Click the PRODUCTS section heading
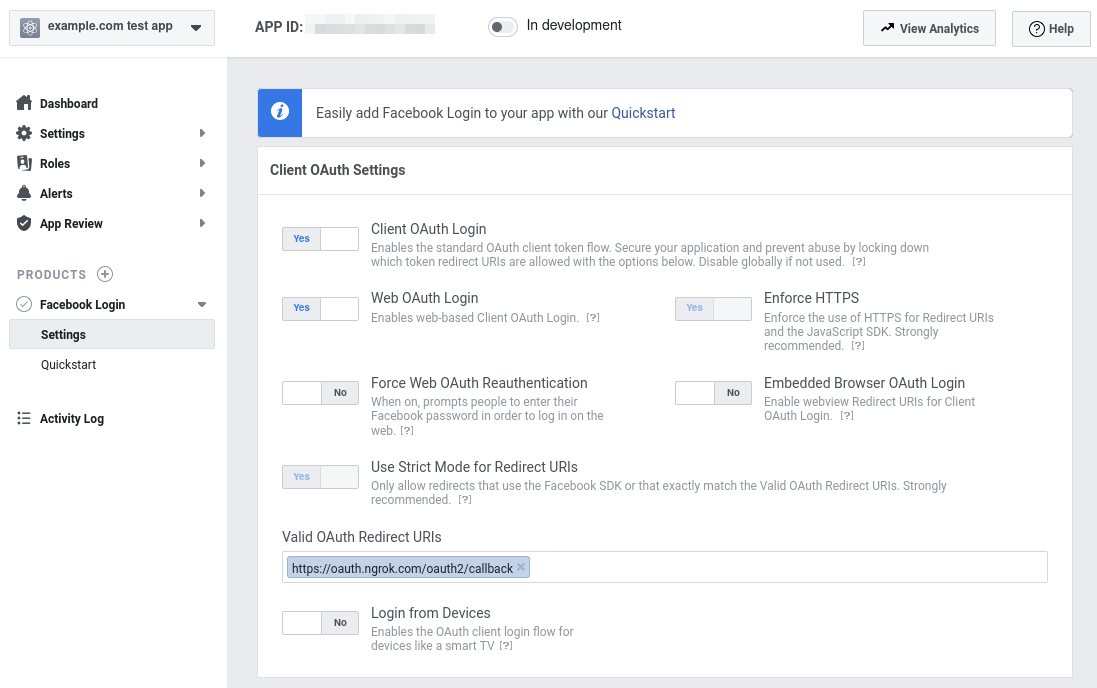Screen dimensions: 1097x688 click(52, 274)
